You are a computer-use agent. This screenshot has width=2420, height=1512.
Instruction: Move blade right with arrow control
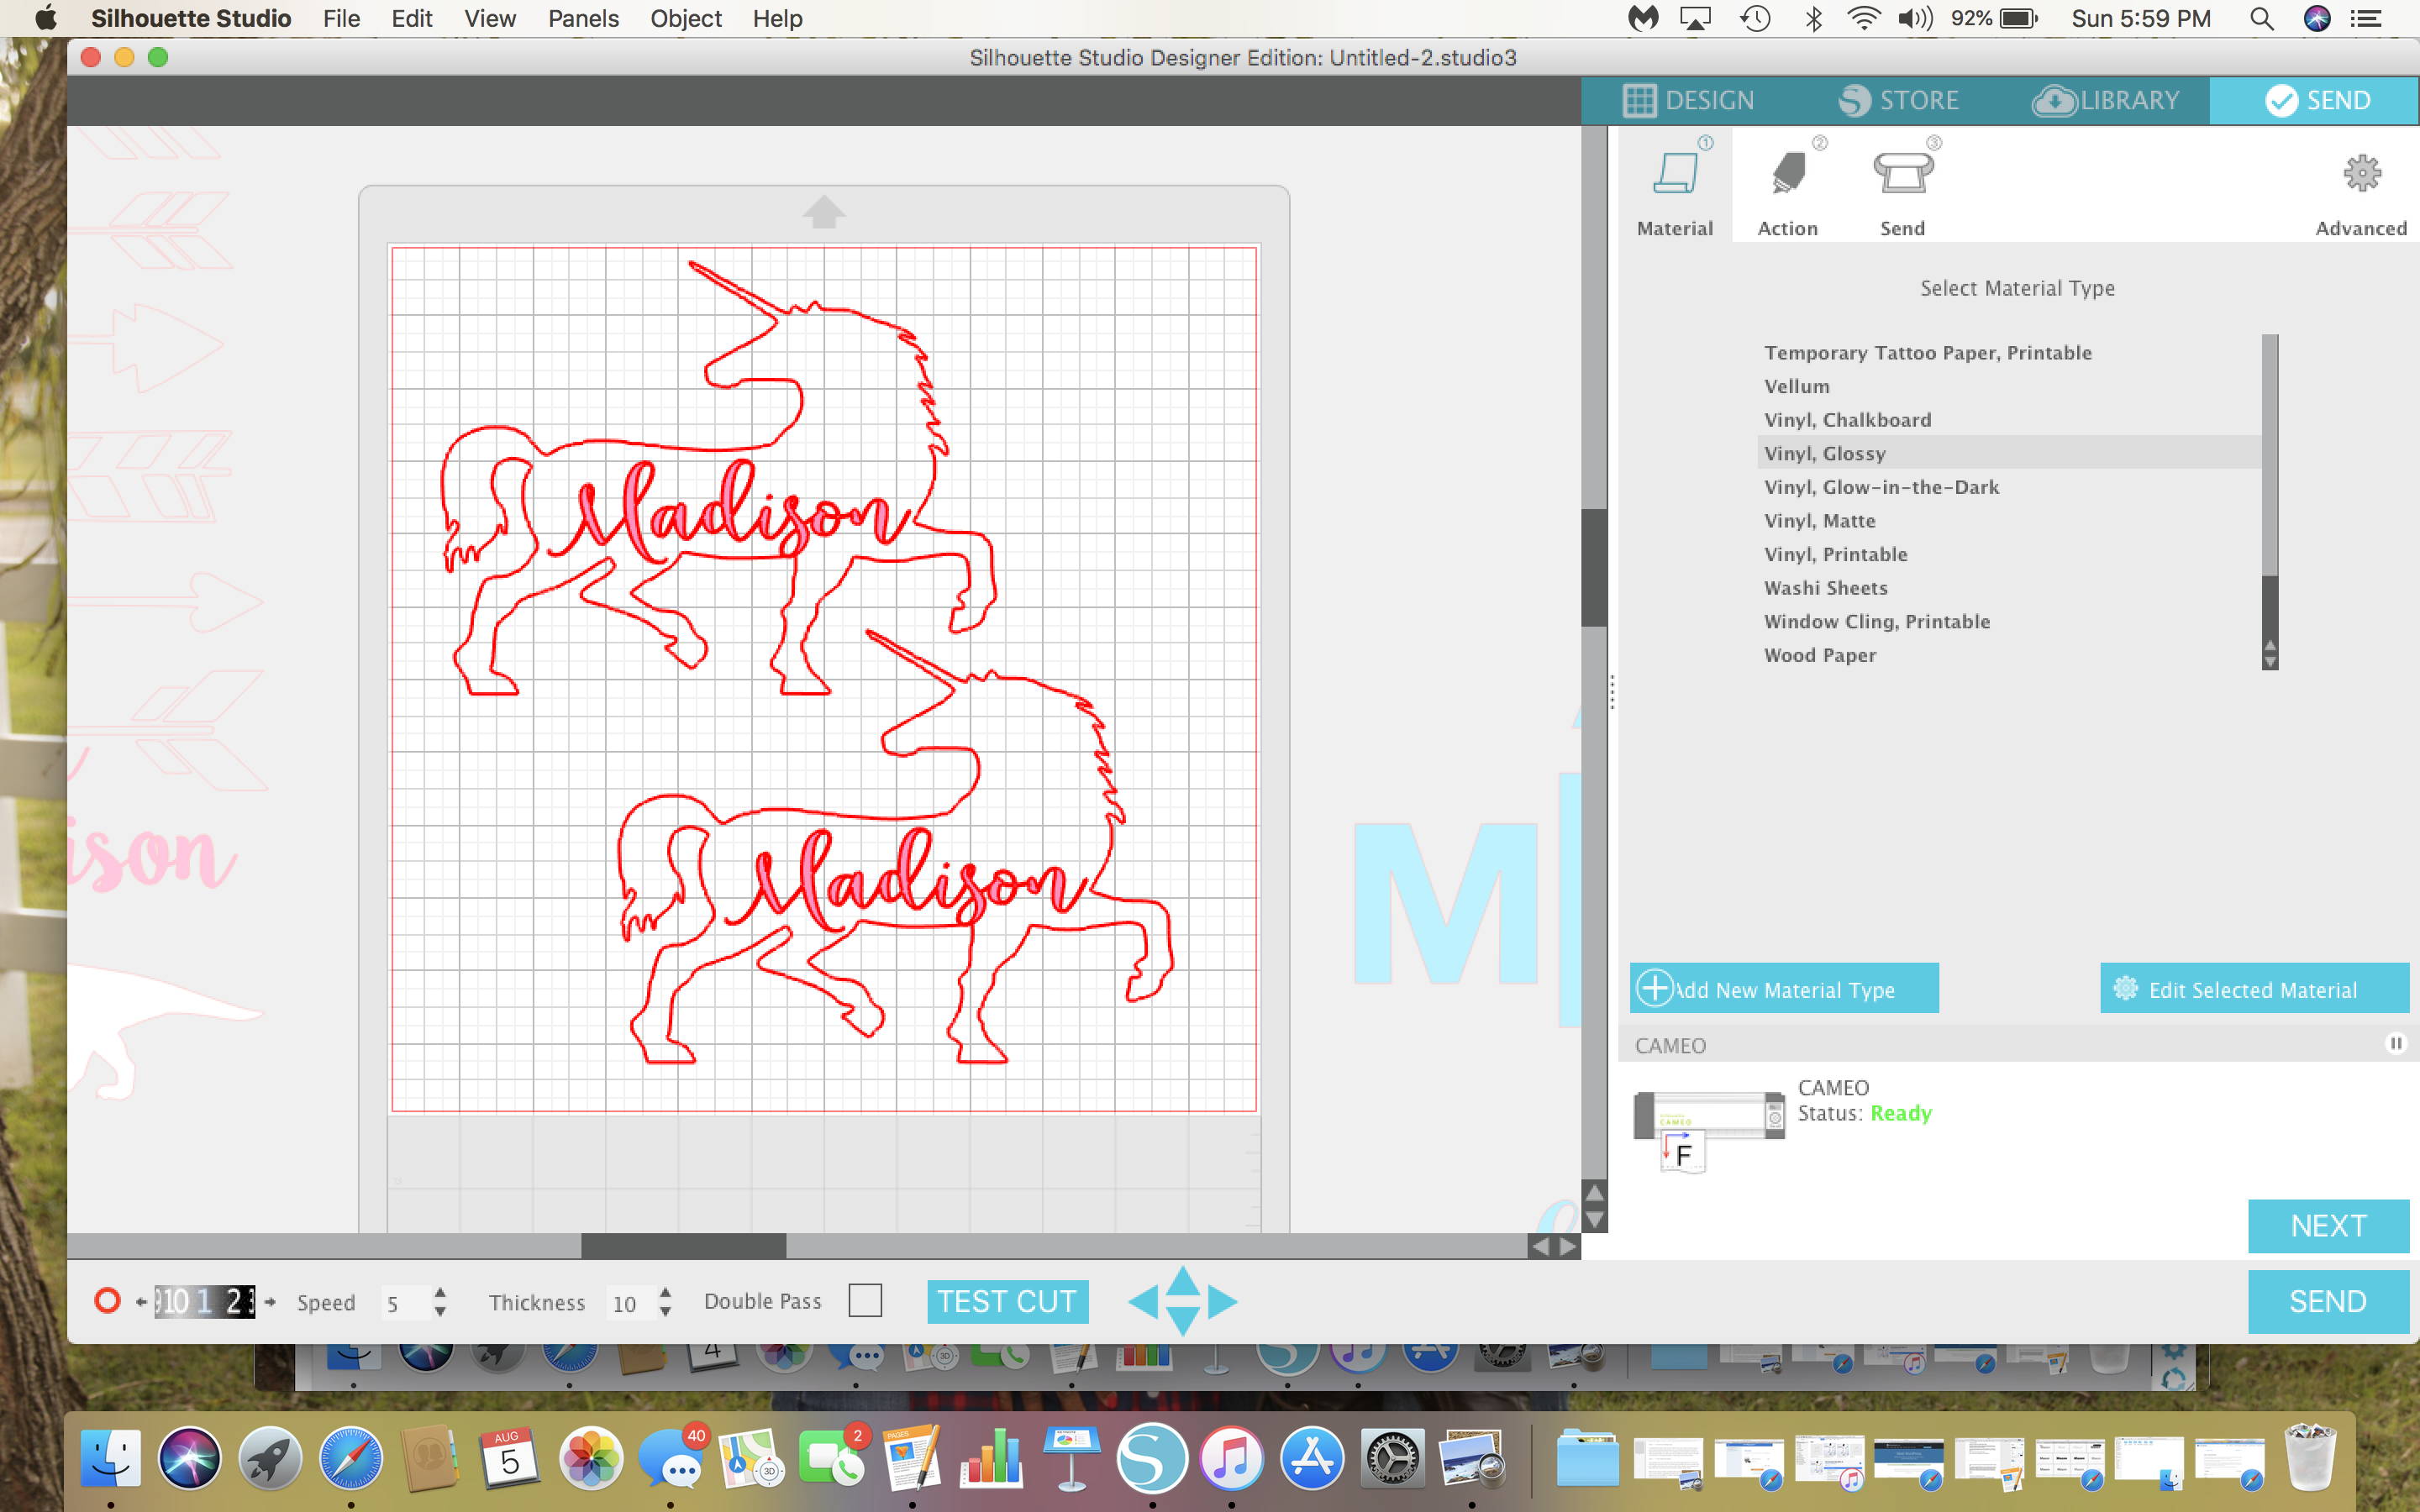(1222, 1301)
